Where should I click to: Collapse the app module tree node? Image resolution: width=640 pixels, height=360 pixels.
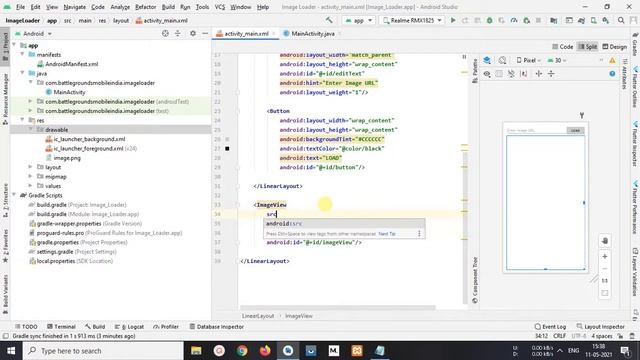[15, 45]
